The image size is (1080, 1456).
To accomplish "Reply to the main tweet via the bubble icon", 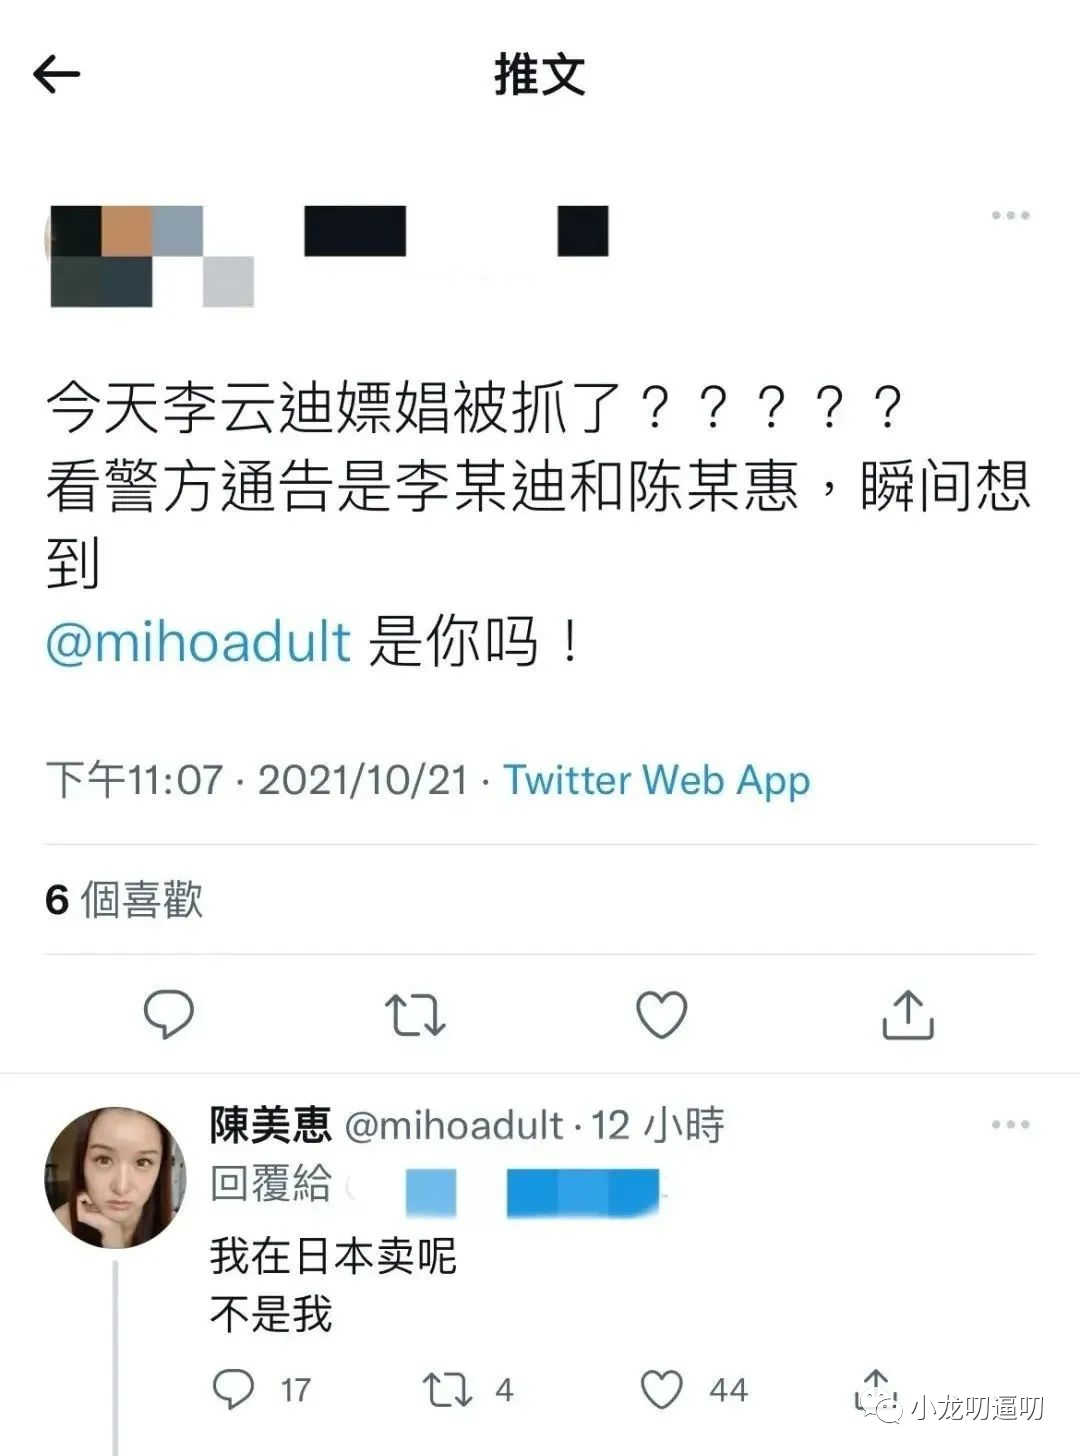I will (169, 1014).
